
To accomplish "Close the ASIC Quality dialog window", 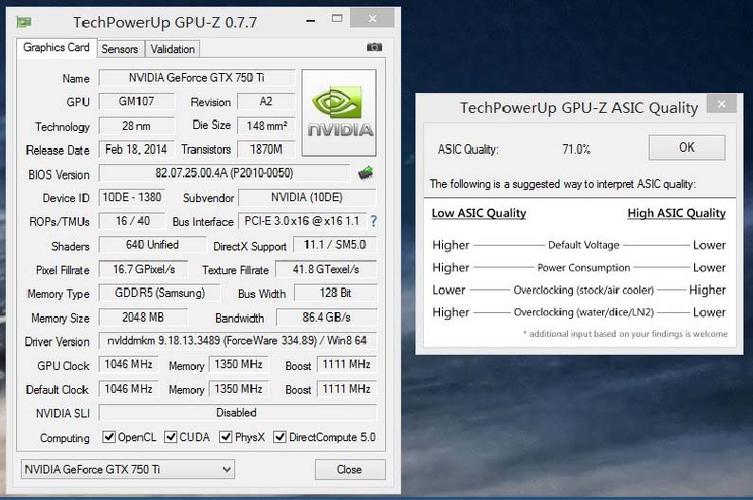I will [721, 104].
